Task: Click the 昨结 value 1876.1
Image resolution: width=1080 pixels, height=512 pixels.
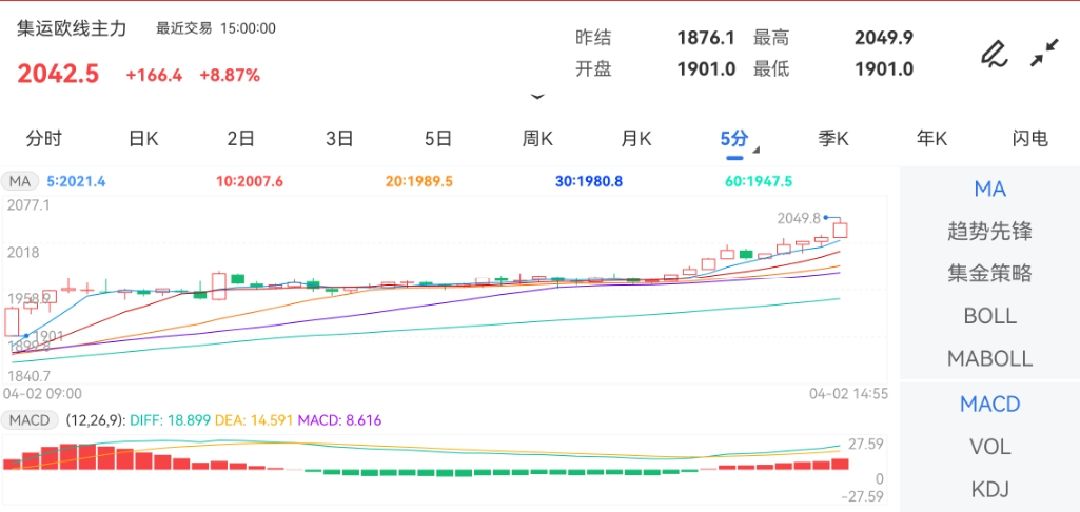Action: click(706, 37)
